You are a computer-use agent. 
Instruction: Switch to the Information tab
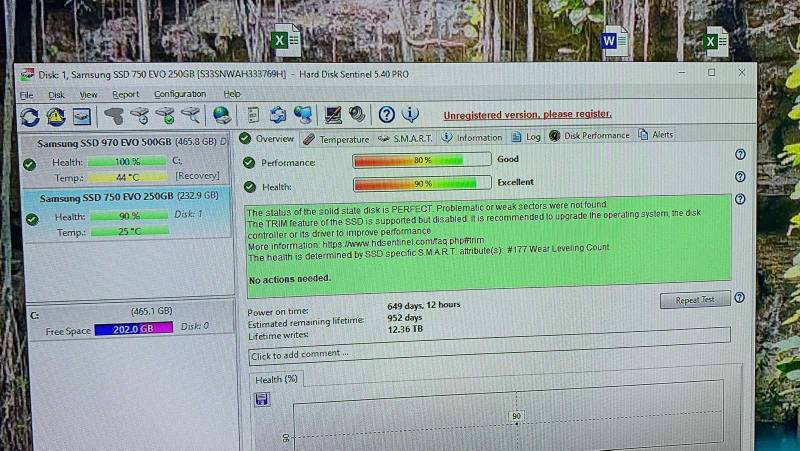pos(472,137)
